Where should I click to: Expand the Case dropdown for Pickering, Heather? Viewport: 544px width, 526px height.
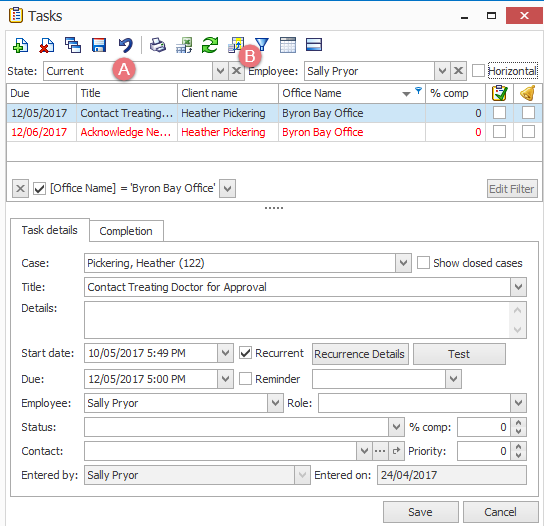coord(403,263)
